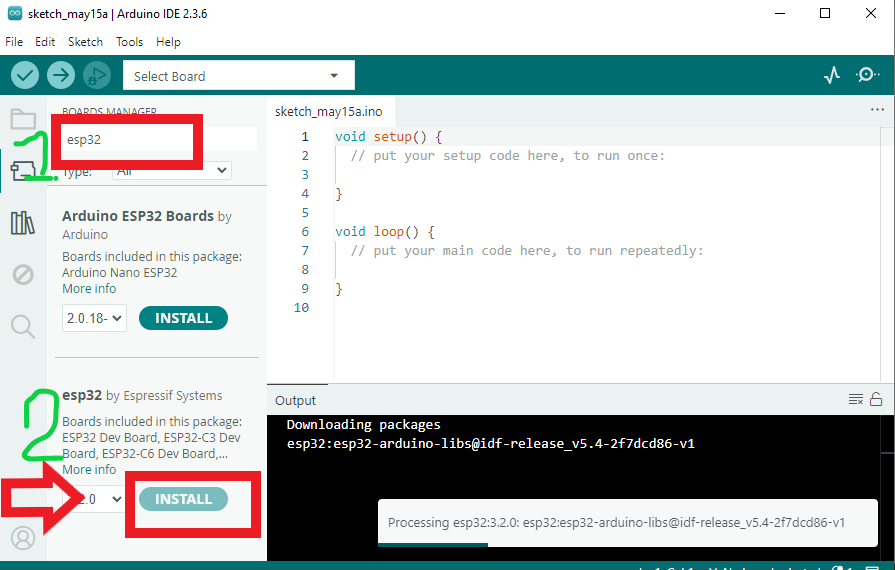Screen dimensions: 895x570
Task: Start debugging with the debug button
Action: [x=96, y=75]
